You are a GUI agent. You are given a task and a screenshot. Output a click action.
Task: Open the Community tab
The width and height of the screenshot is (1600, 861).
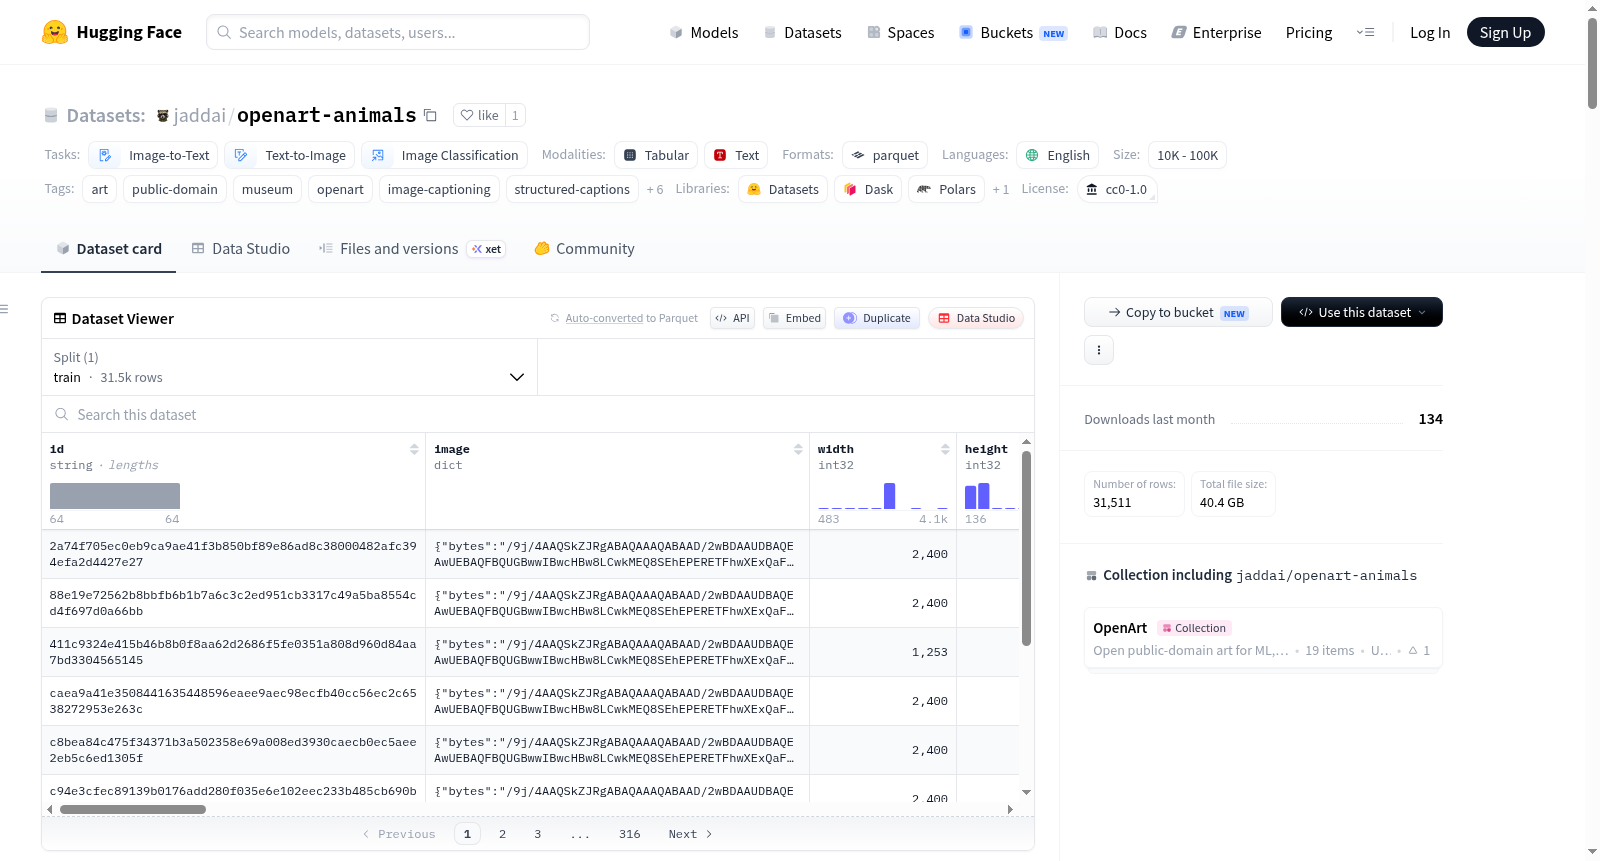585,249
